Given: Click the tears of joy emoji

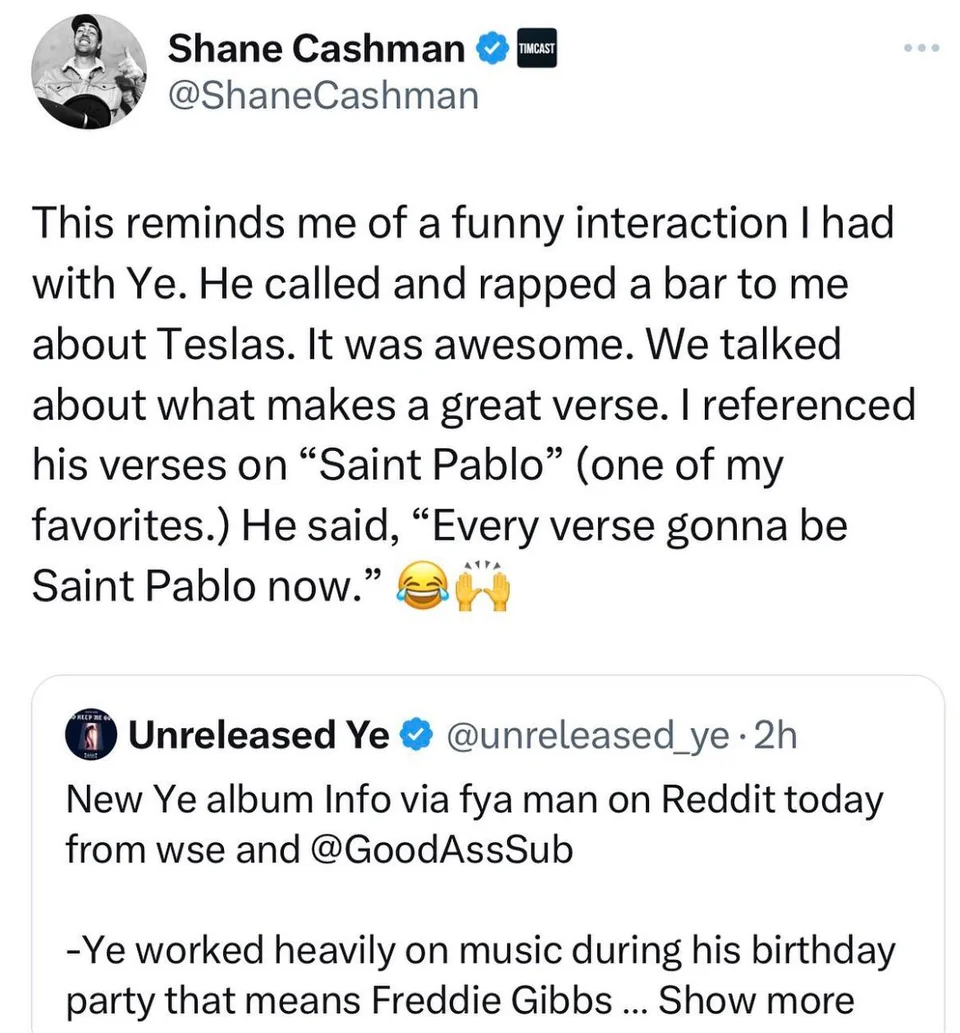Looking at the screenshot, I should pyautogui.click(x=421, y=586).
